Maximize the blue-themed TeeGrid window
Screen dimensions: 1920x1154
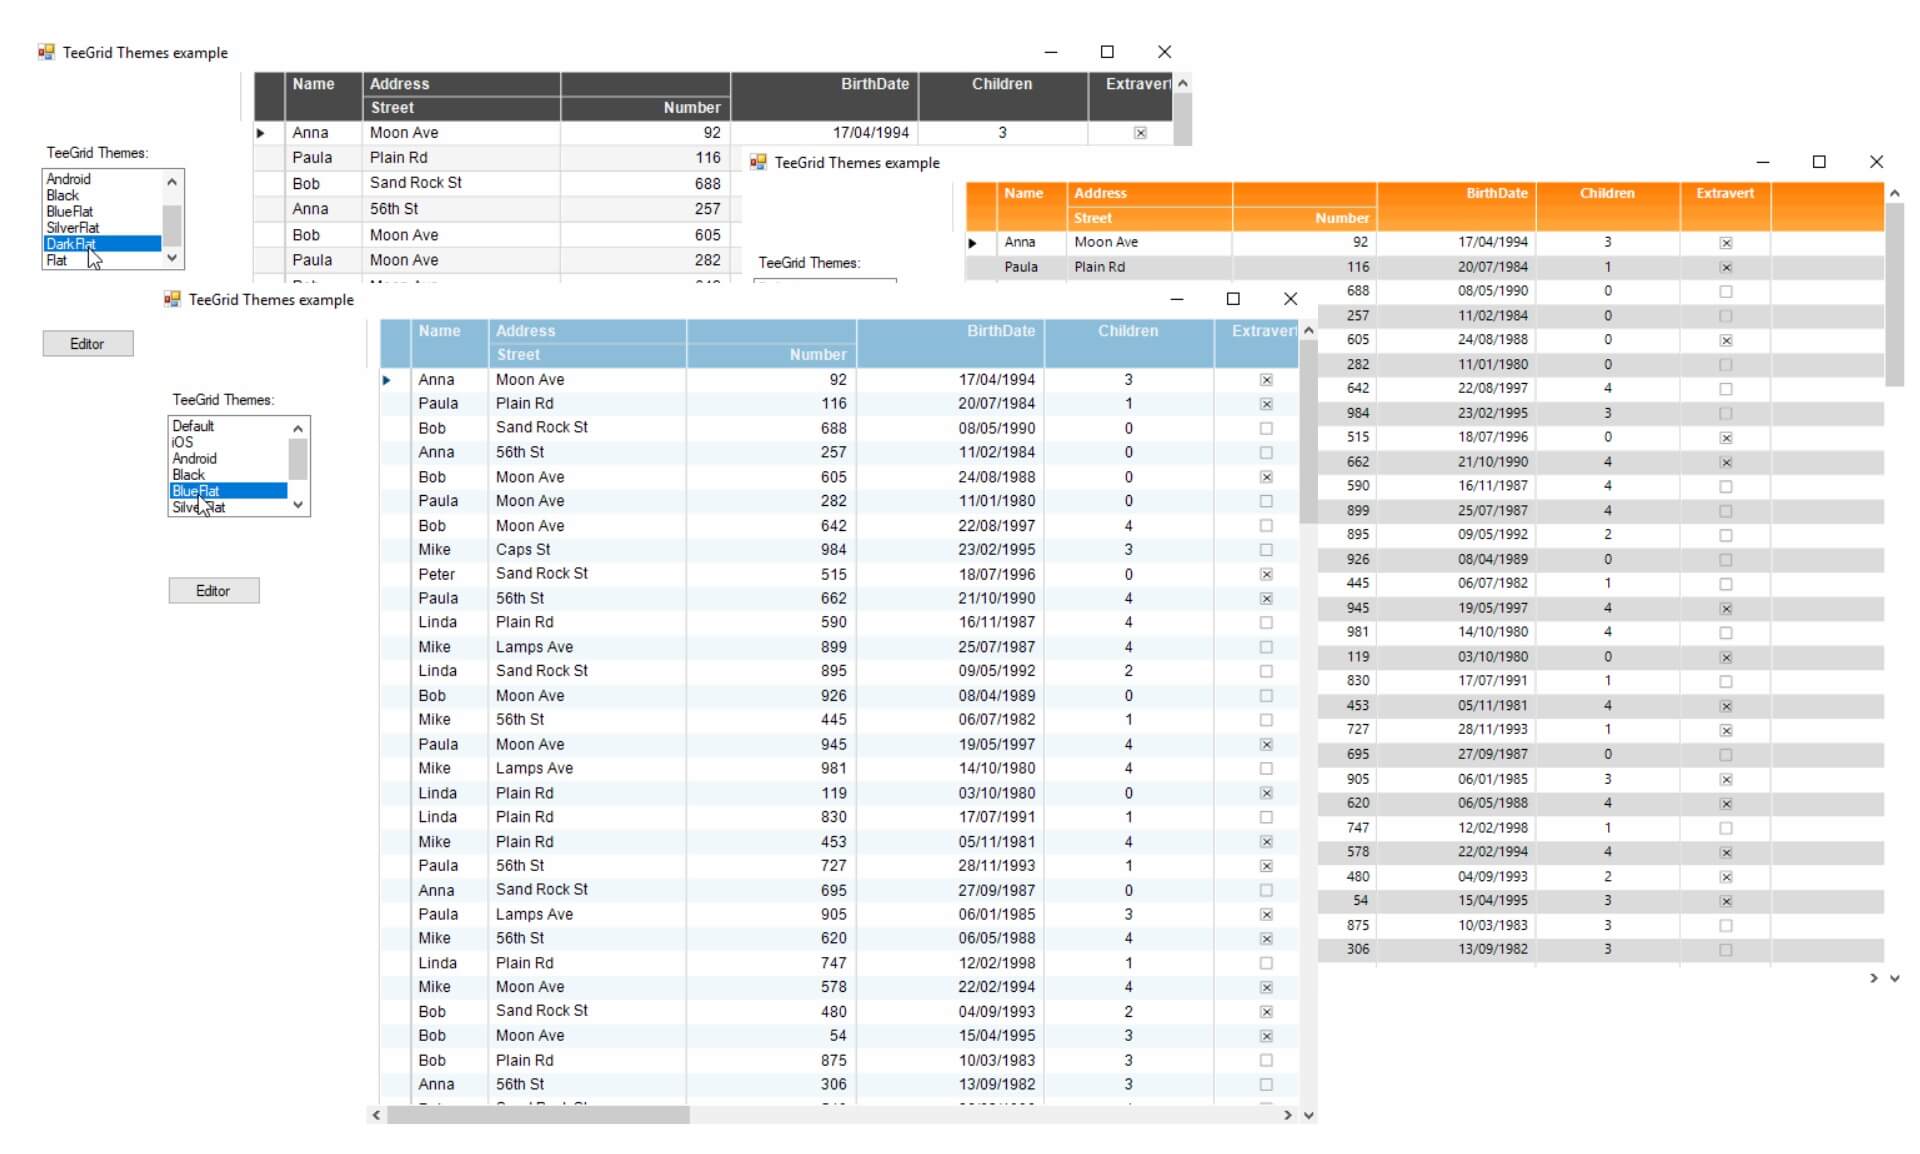[1233, 299]
